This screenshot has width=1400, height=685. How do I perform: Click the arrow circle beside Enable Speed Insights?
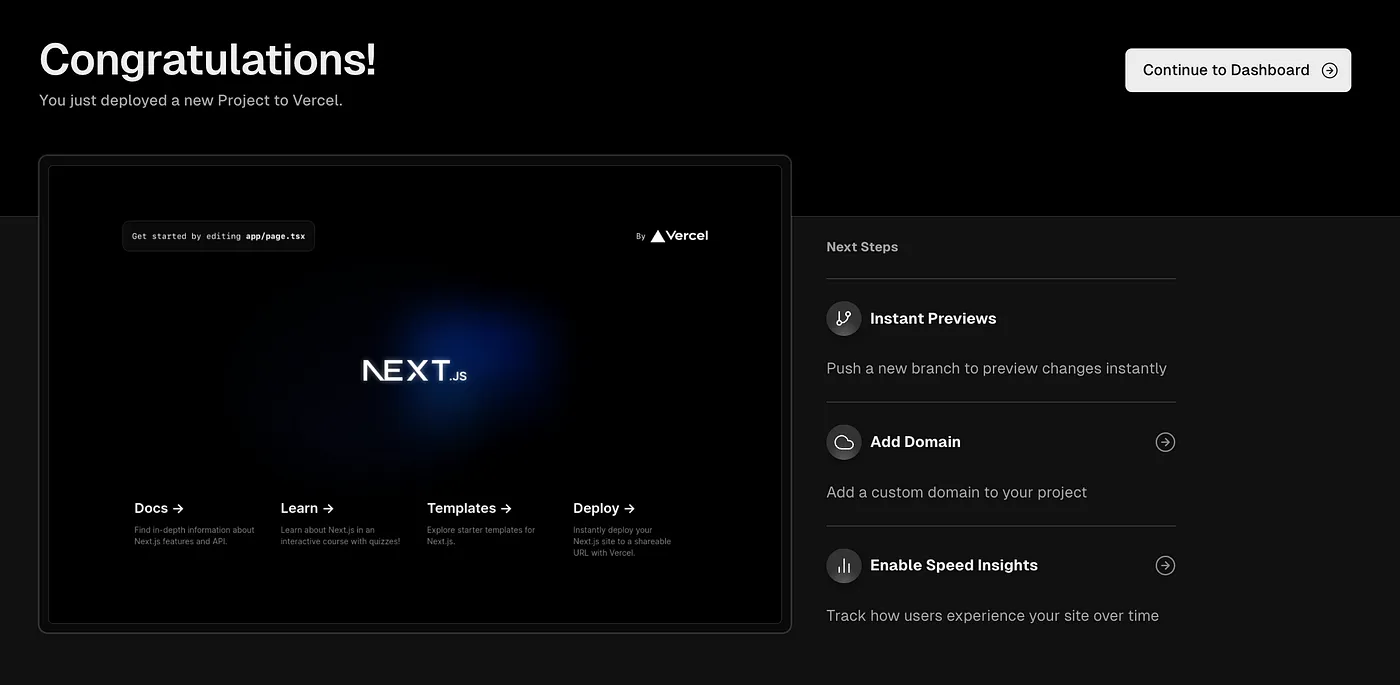[1165, 565]
